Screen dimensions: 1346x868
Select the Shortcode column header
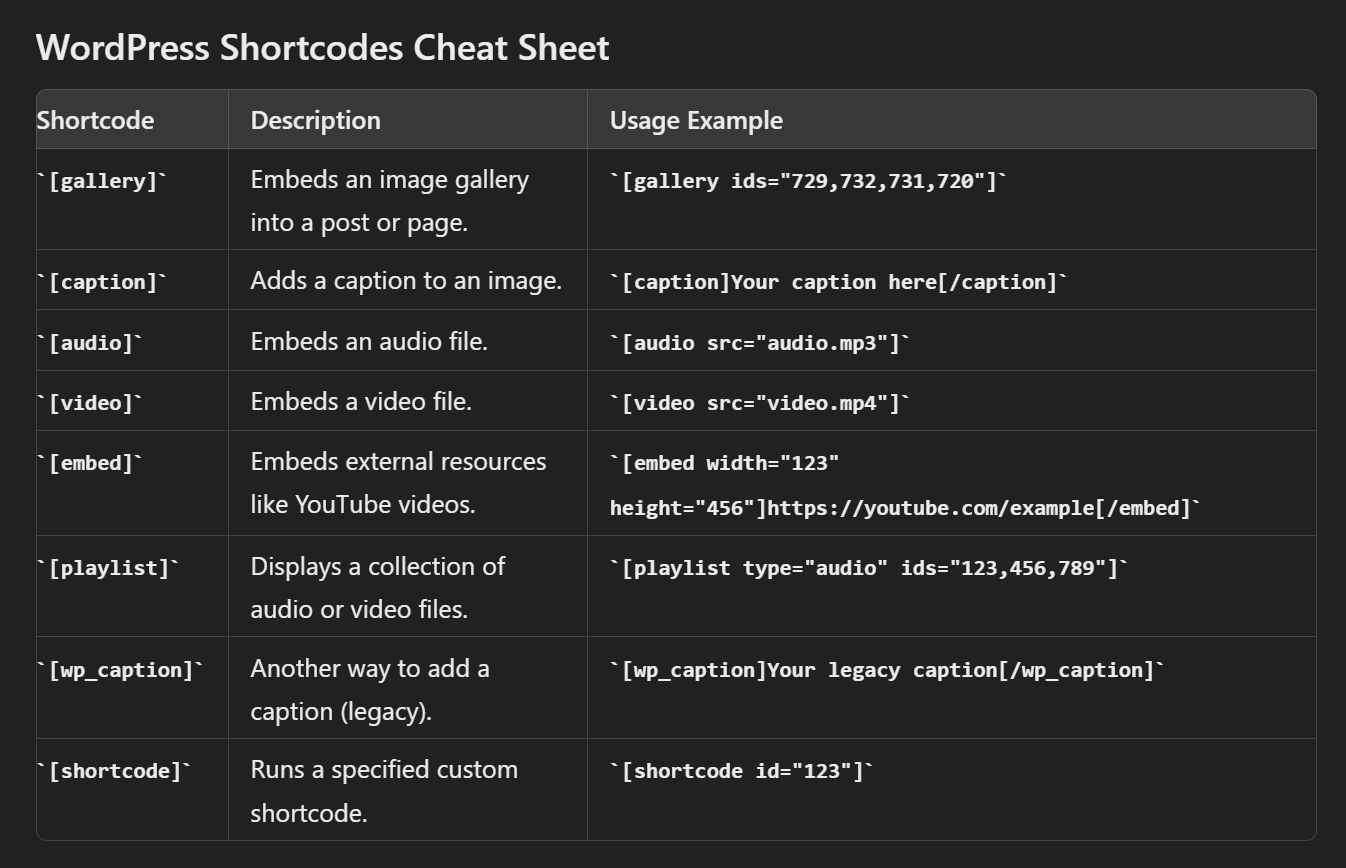[x=96, y=120]
